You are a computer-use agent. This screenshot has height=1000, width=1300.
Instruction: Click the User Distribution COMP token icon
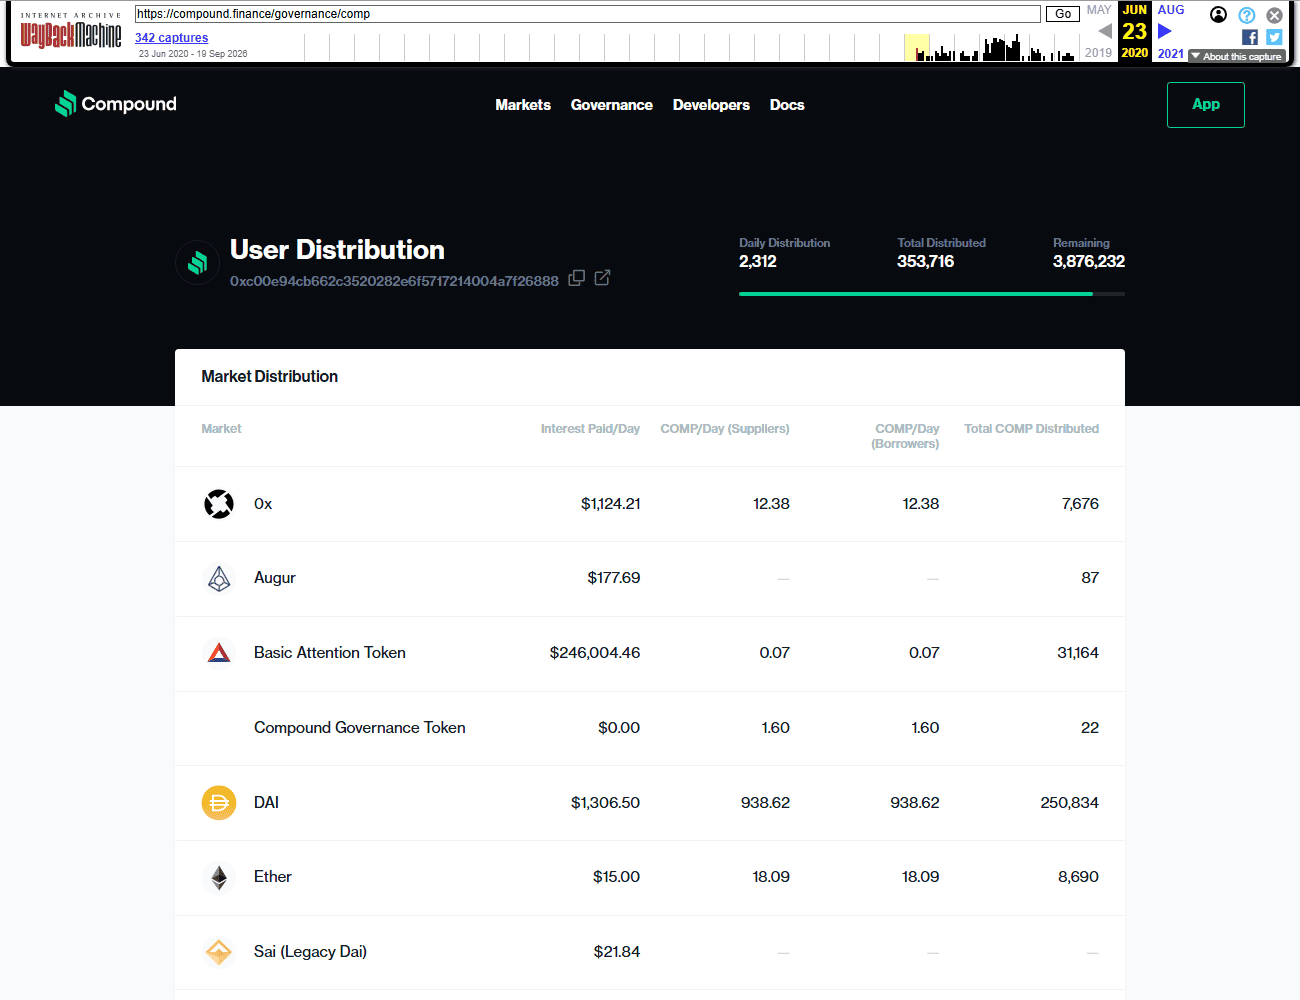(197, 263)
